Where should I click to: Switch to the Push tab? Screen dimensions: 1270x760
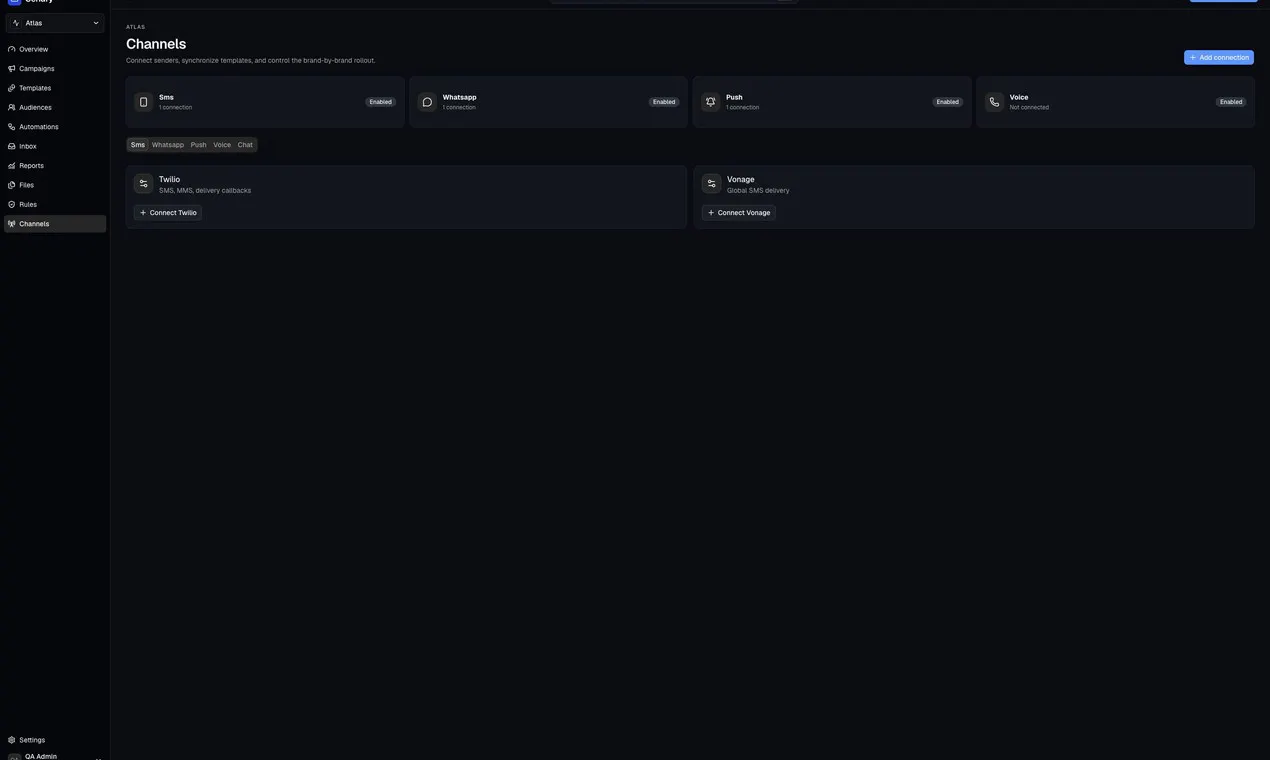click(x=199, y=145)
